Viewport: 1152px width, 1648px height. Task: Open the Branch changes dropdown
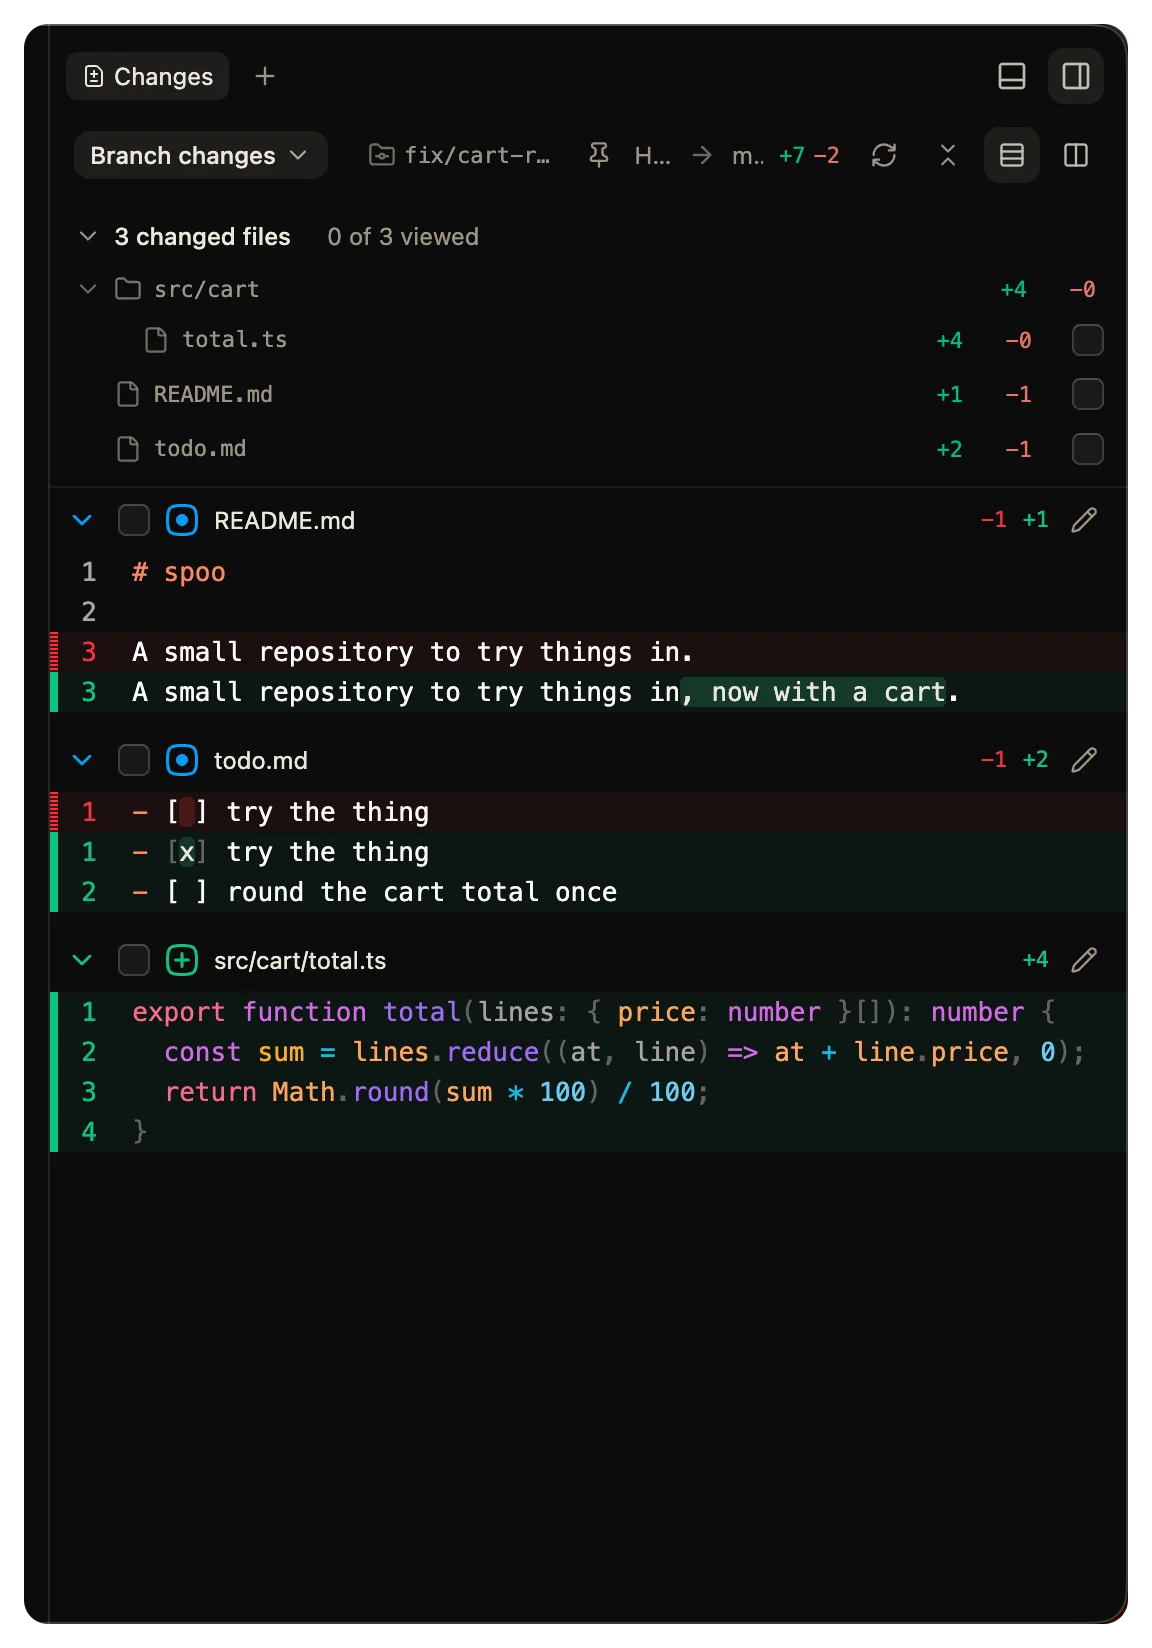click(x=200, y=155)
